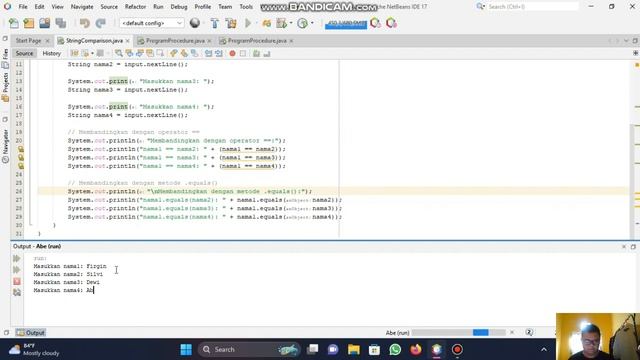Click the Build Project hammer icon
This screenshot has width=640, height=360.
tap(215, 23)
